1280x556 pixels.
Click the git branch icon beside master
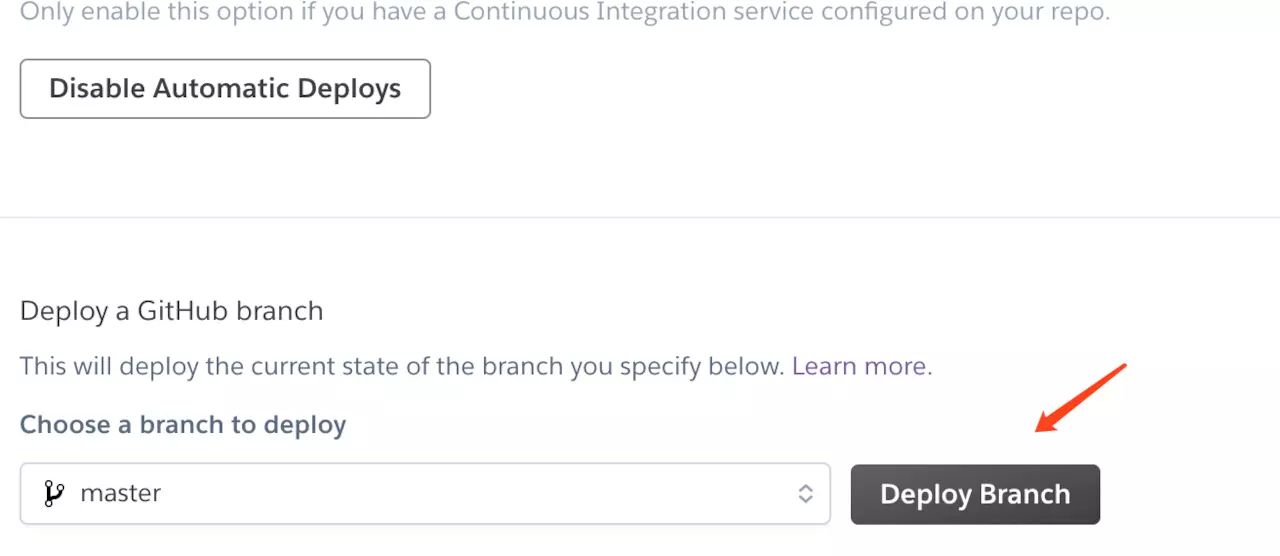click(54, 493)
